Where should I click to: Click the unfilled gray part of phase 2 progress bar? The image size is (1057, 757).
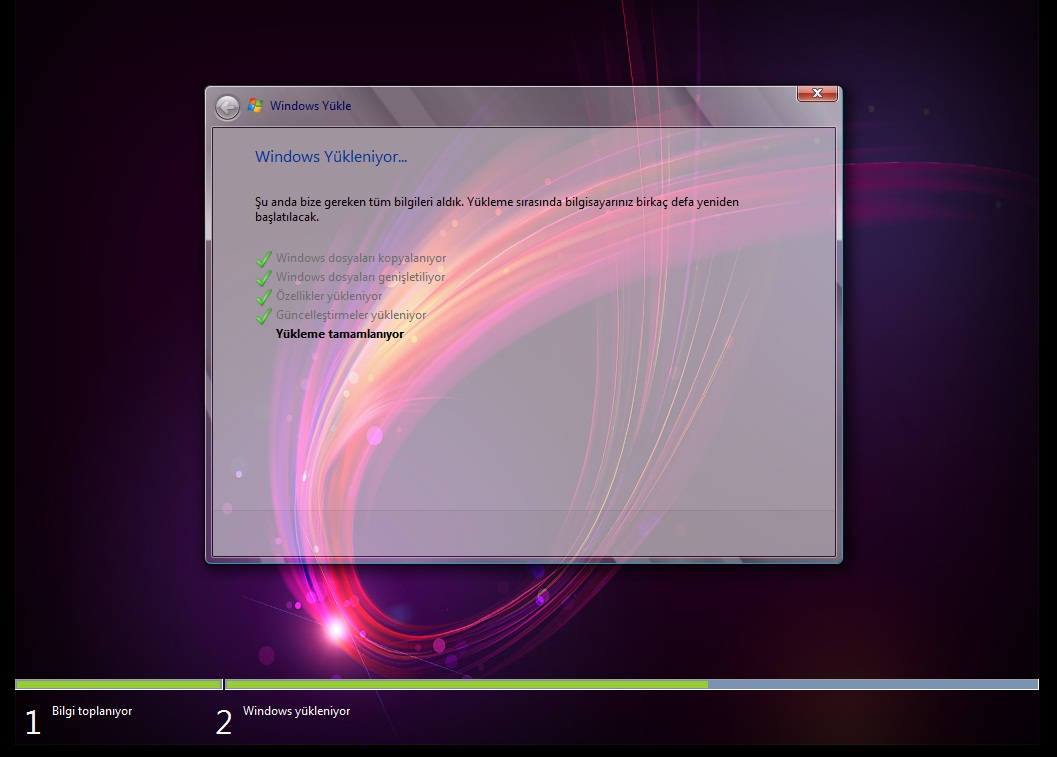point(872,685)
